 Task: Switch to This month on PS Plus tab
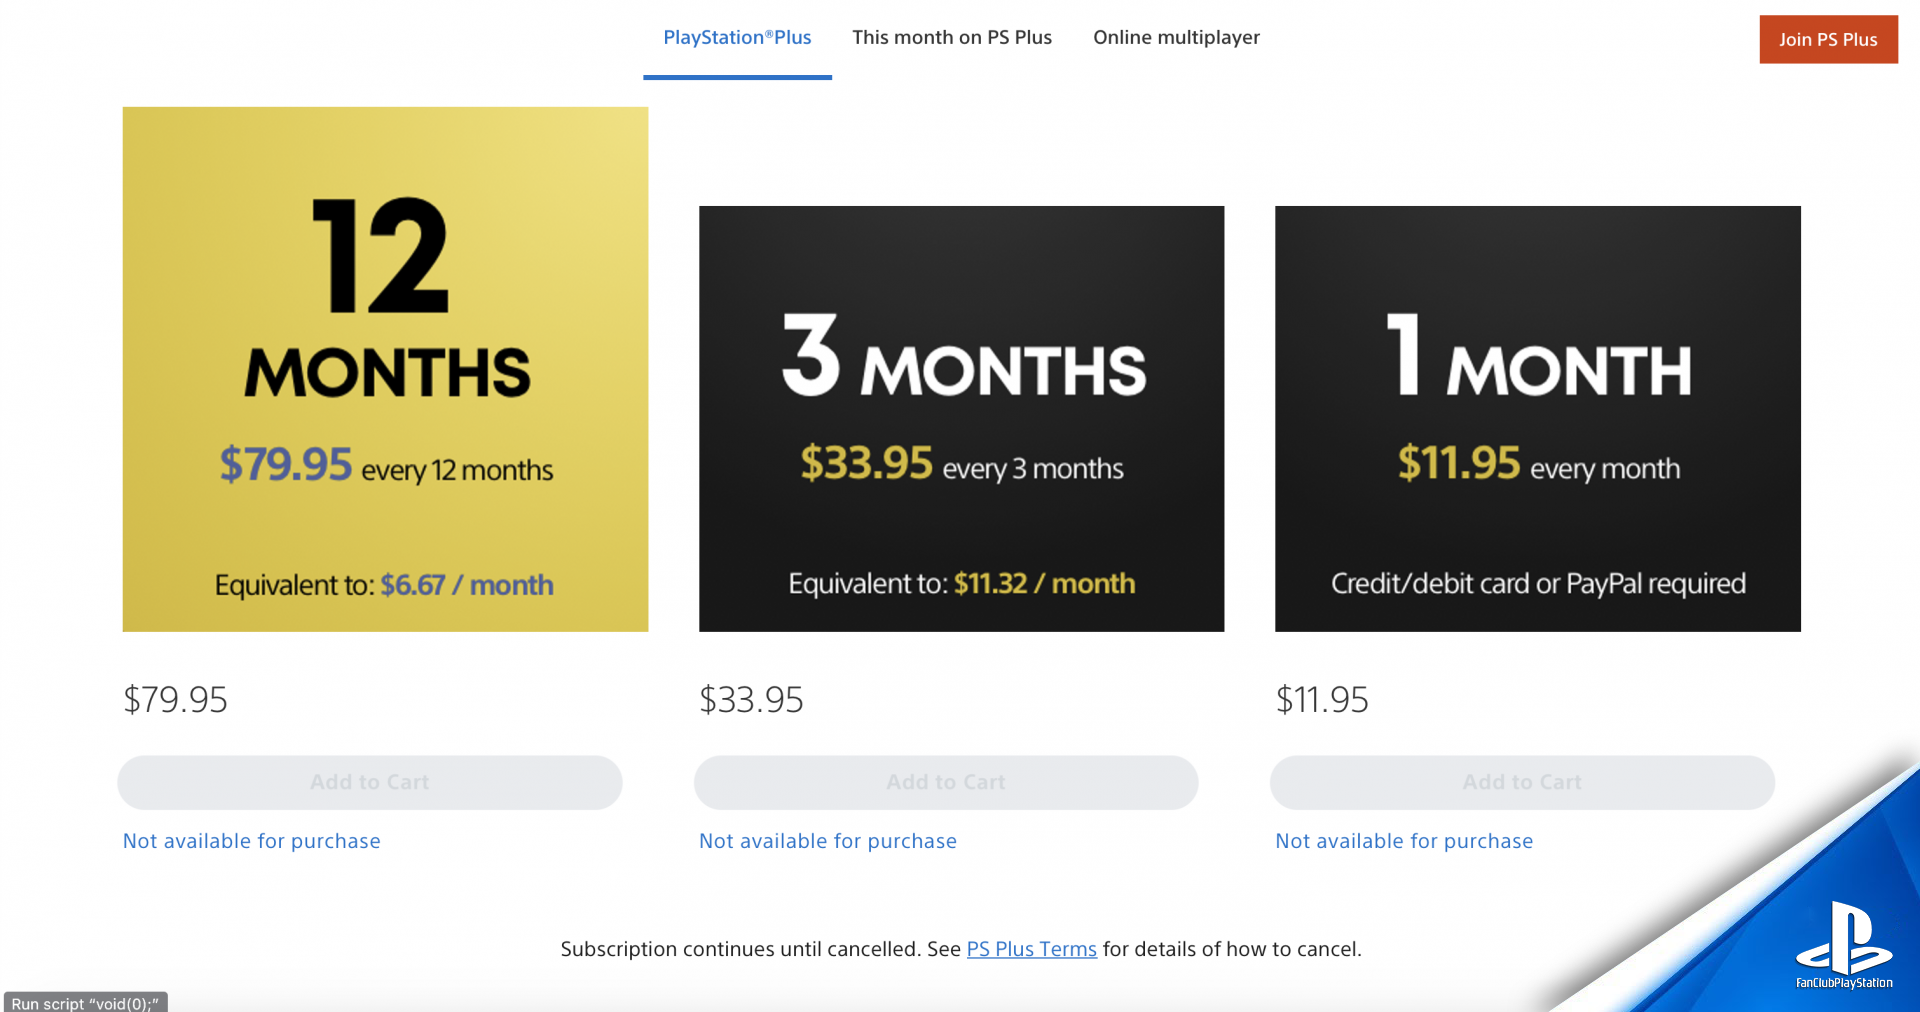(x=952, y=38)
